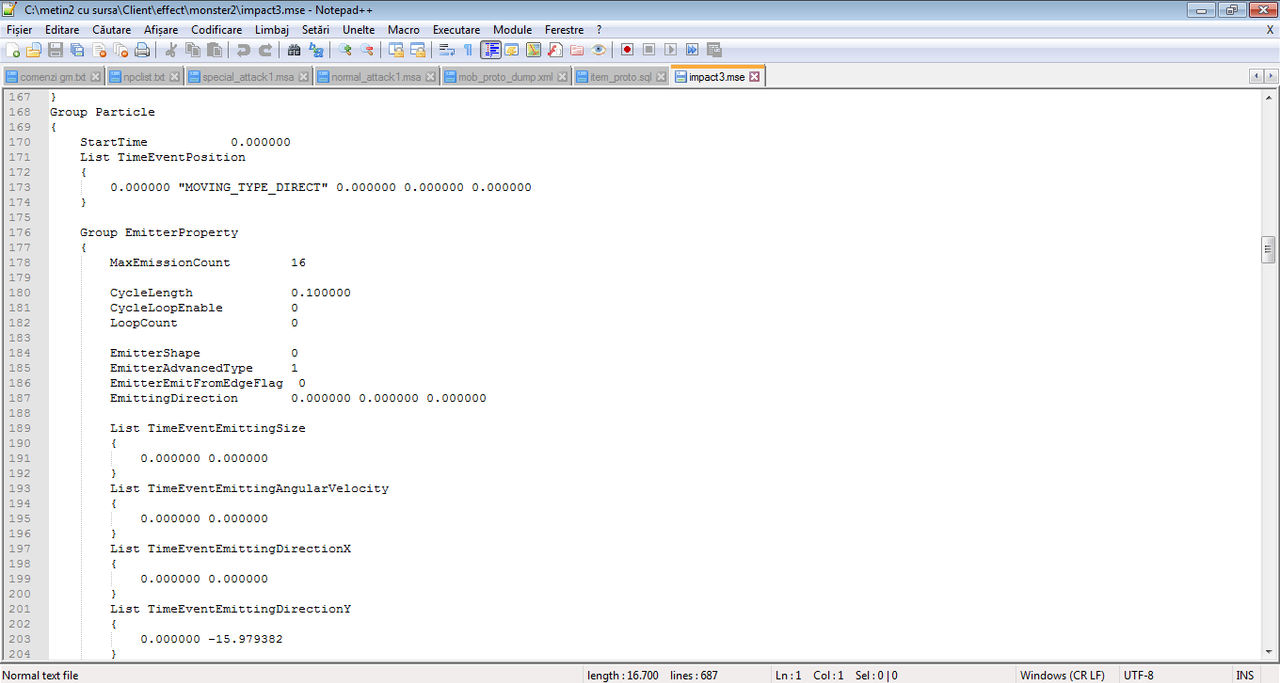This screenshot has height=683, width=1280.
Task: Toggle the indent guide button
Action: (490, 50)
